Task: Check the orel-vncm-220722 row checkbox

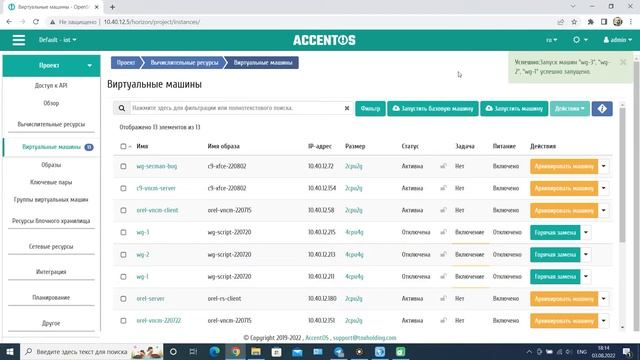Action: [123, 321]
